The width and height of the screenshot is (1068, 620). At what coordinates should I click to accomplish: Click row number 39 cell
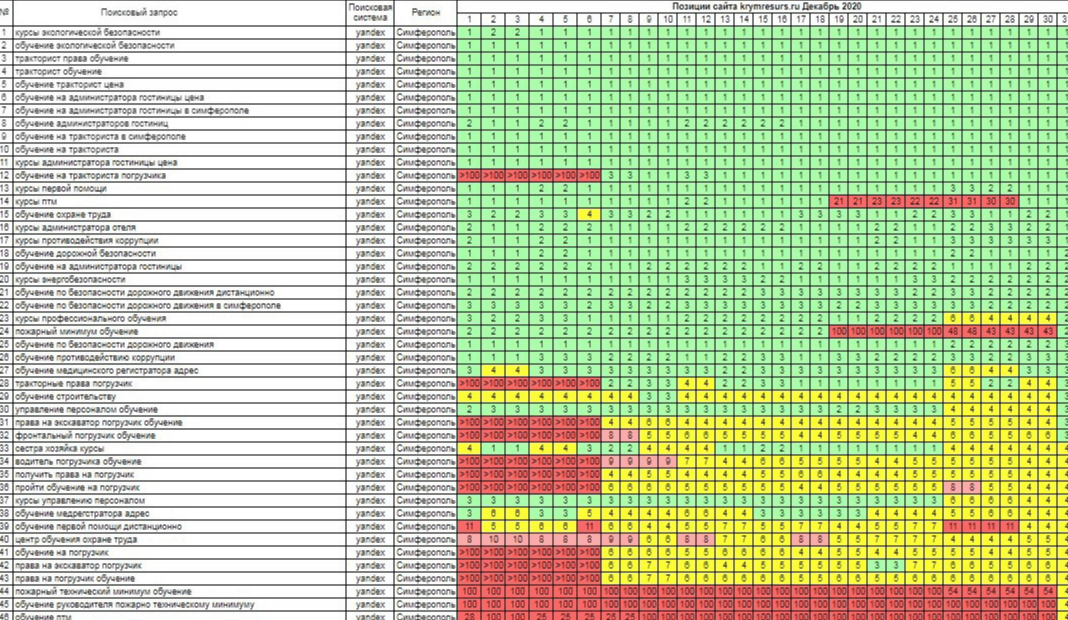(x=6, y=526)
